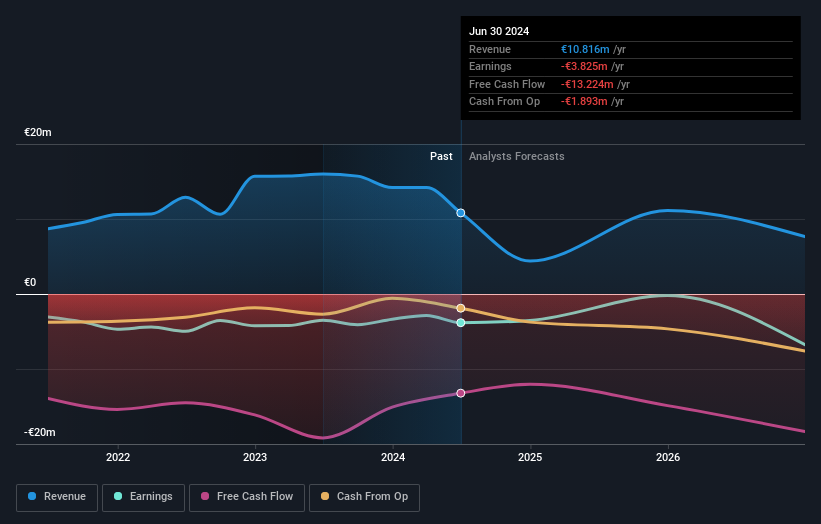Viewport: 821px width, 524px height.
Task: Click the €0 y-axis label
Action: [30, 283]
